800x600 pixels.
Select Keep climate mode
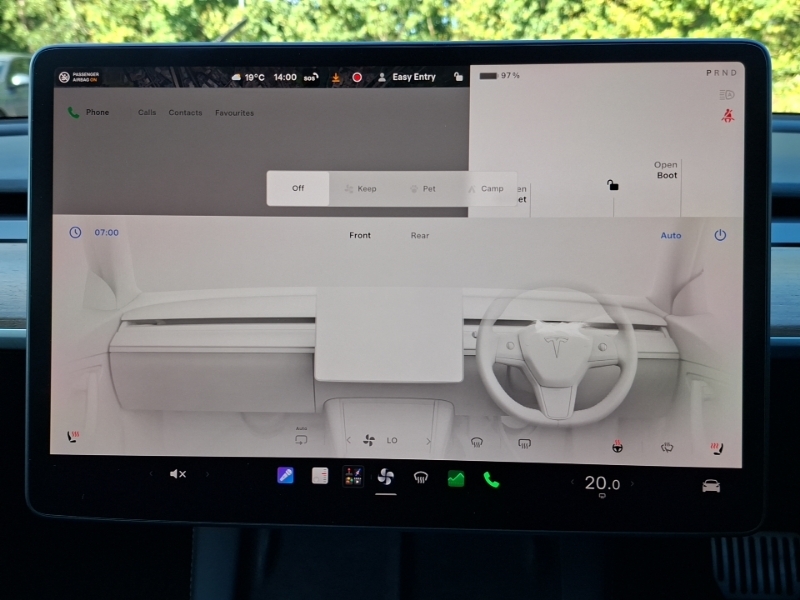pos(360,189)
